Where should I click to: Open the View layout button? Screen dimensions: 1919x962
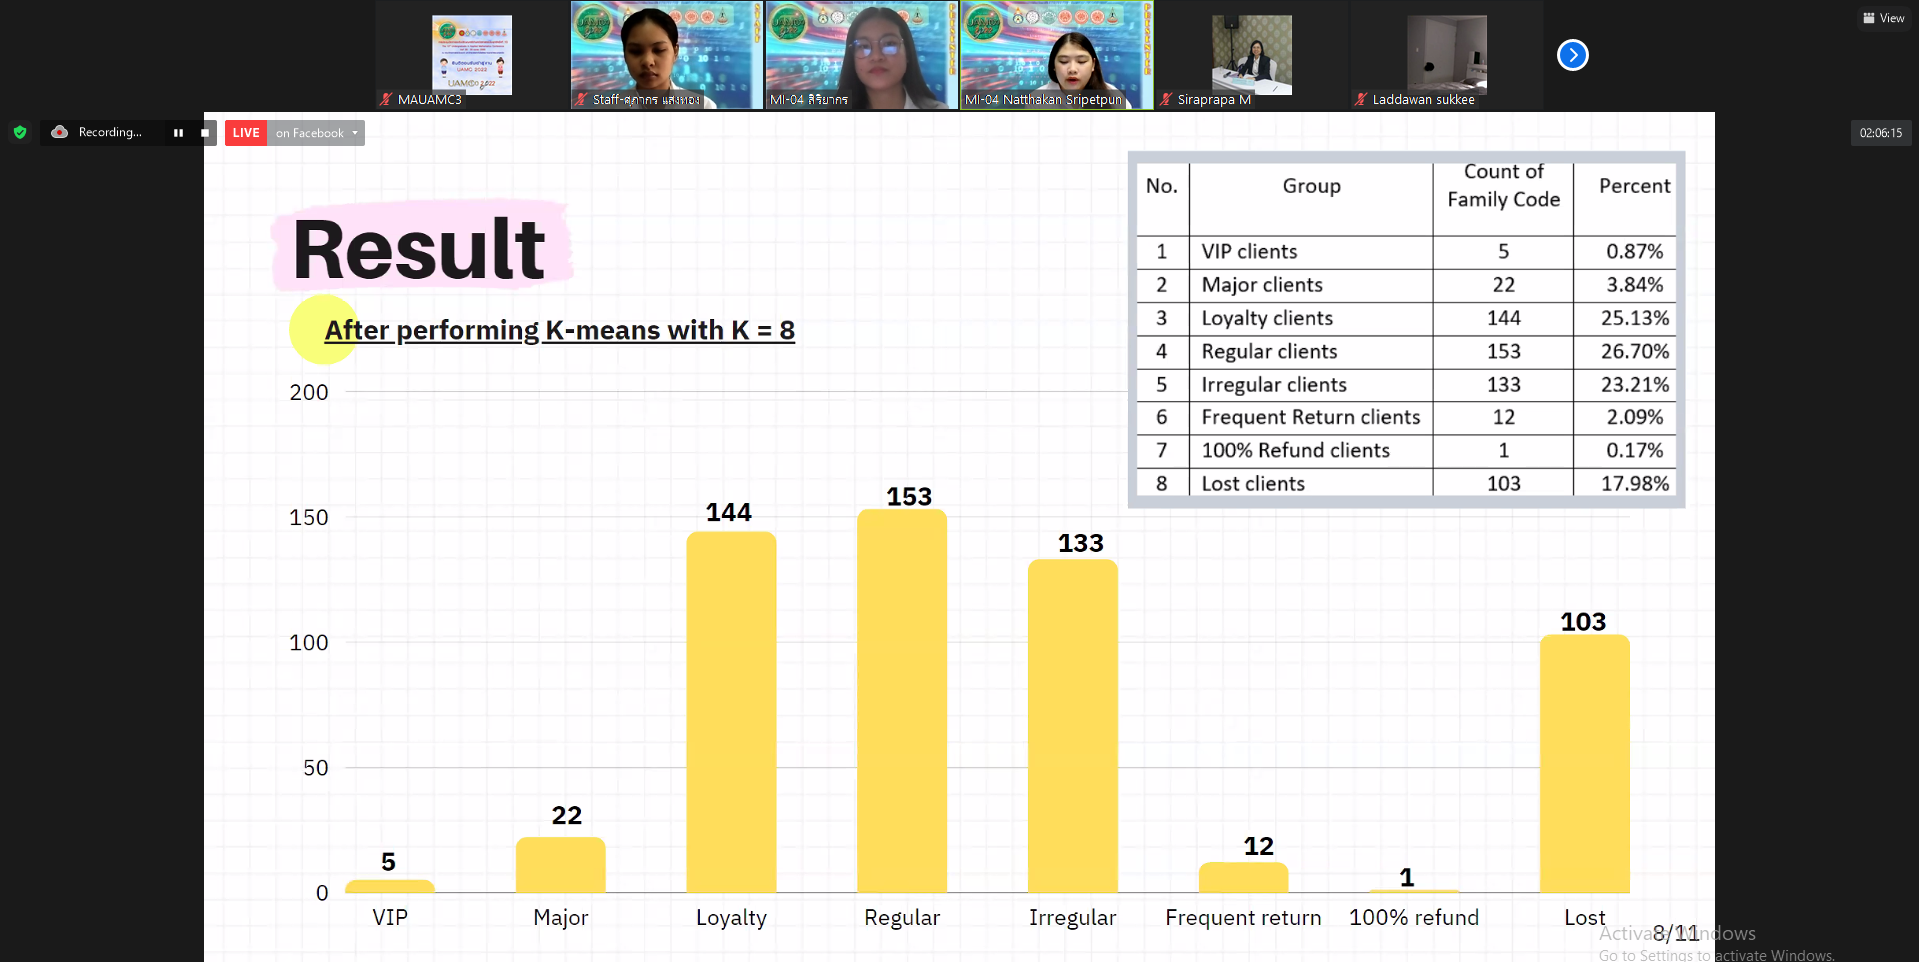(1884, 18)
